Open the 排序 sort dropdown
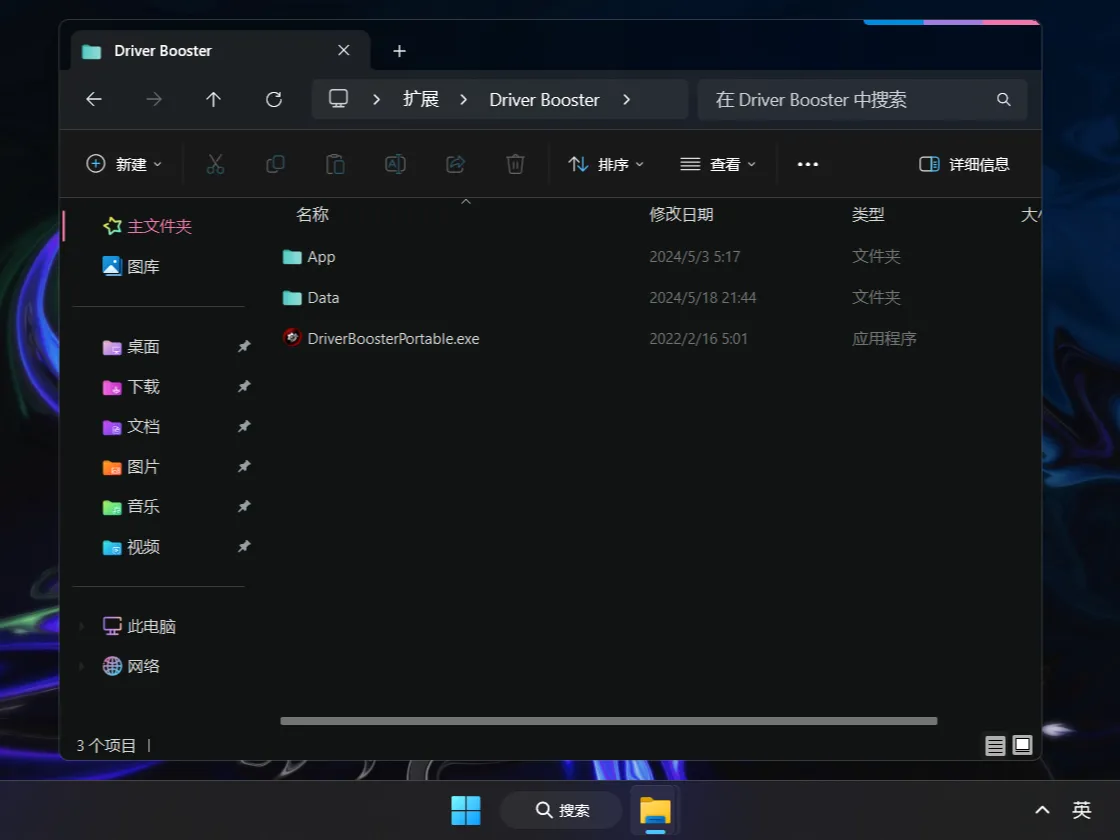 [x=606, y=164]
